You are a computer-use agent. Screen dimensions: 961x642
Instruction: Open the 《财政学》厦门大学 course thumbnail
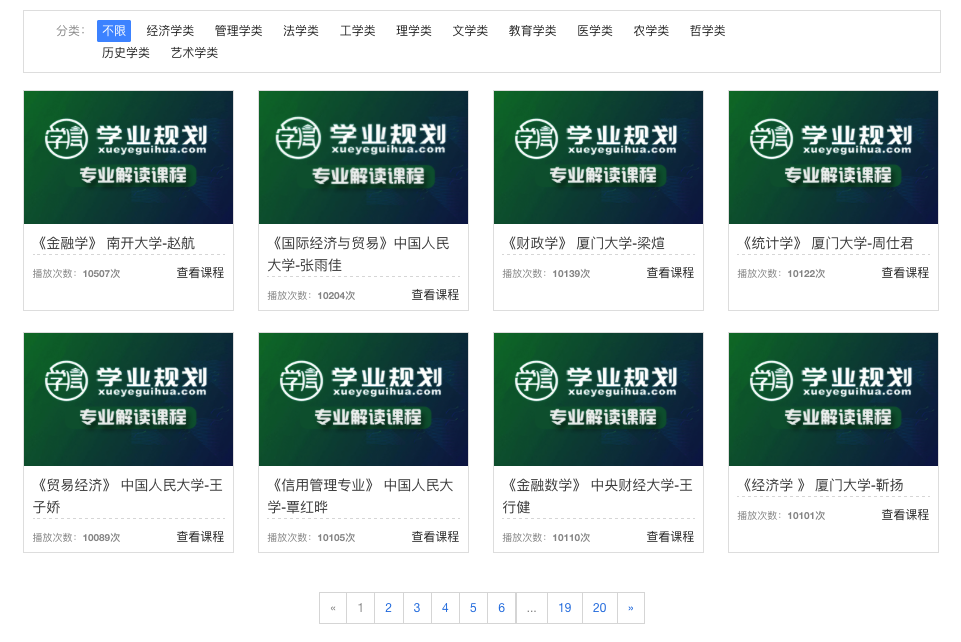[598, 158]
